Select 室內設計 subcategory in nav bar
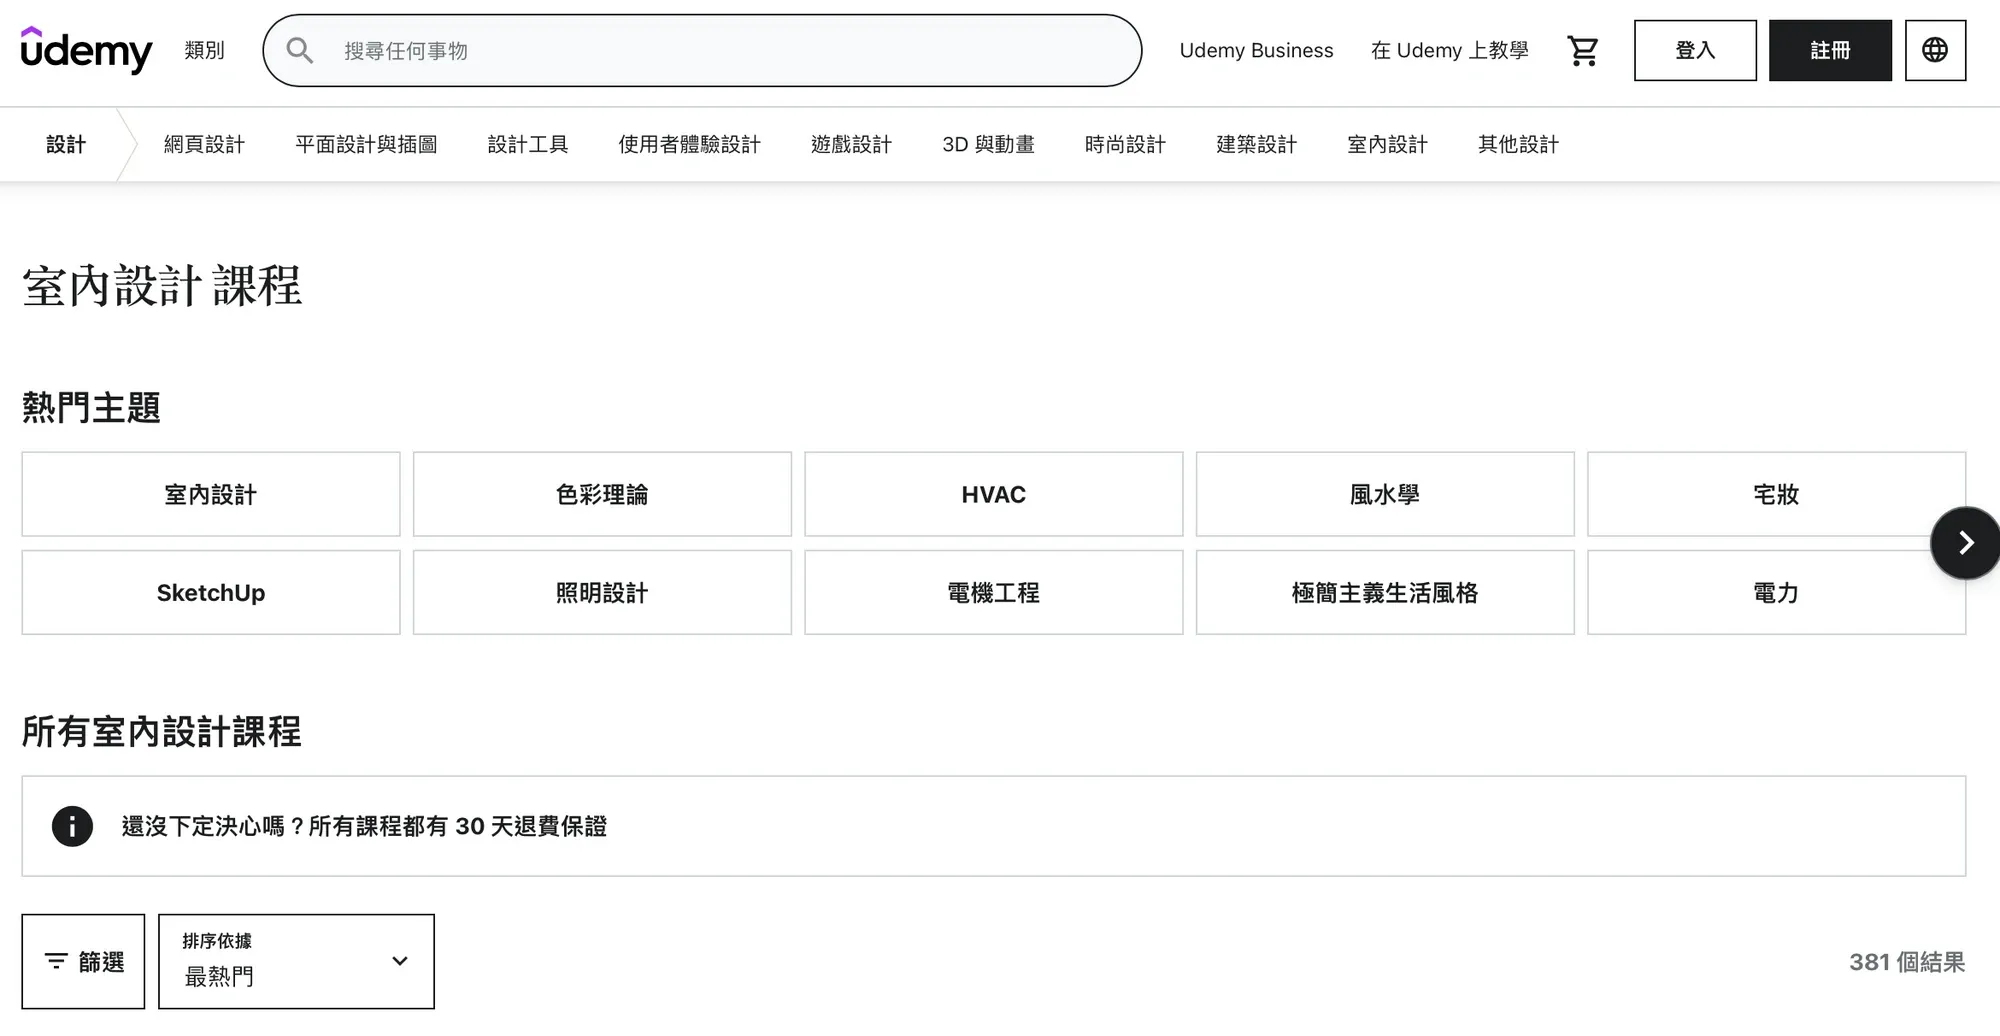 point(1387,144)
